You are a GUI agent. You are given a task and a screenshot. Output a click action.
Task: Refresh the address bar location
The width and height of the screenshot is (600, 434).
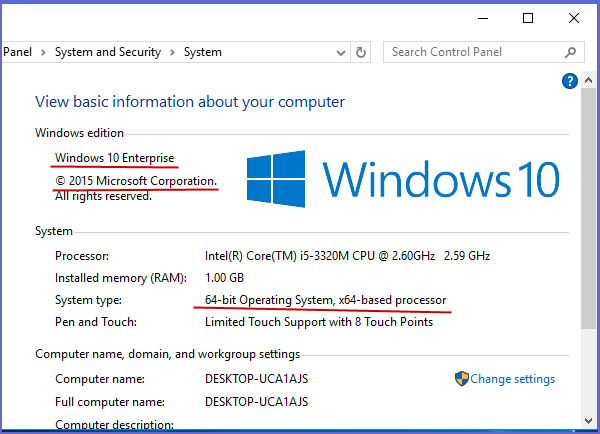pyautogui.click(x=360, y=52)
